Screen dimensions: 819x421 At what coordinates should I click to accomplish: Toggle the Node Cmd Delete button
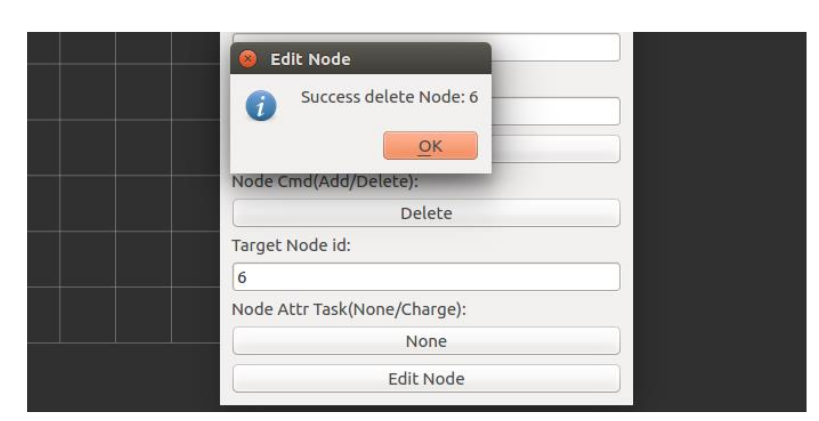(426, 213)
